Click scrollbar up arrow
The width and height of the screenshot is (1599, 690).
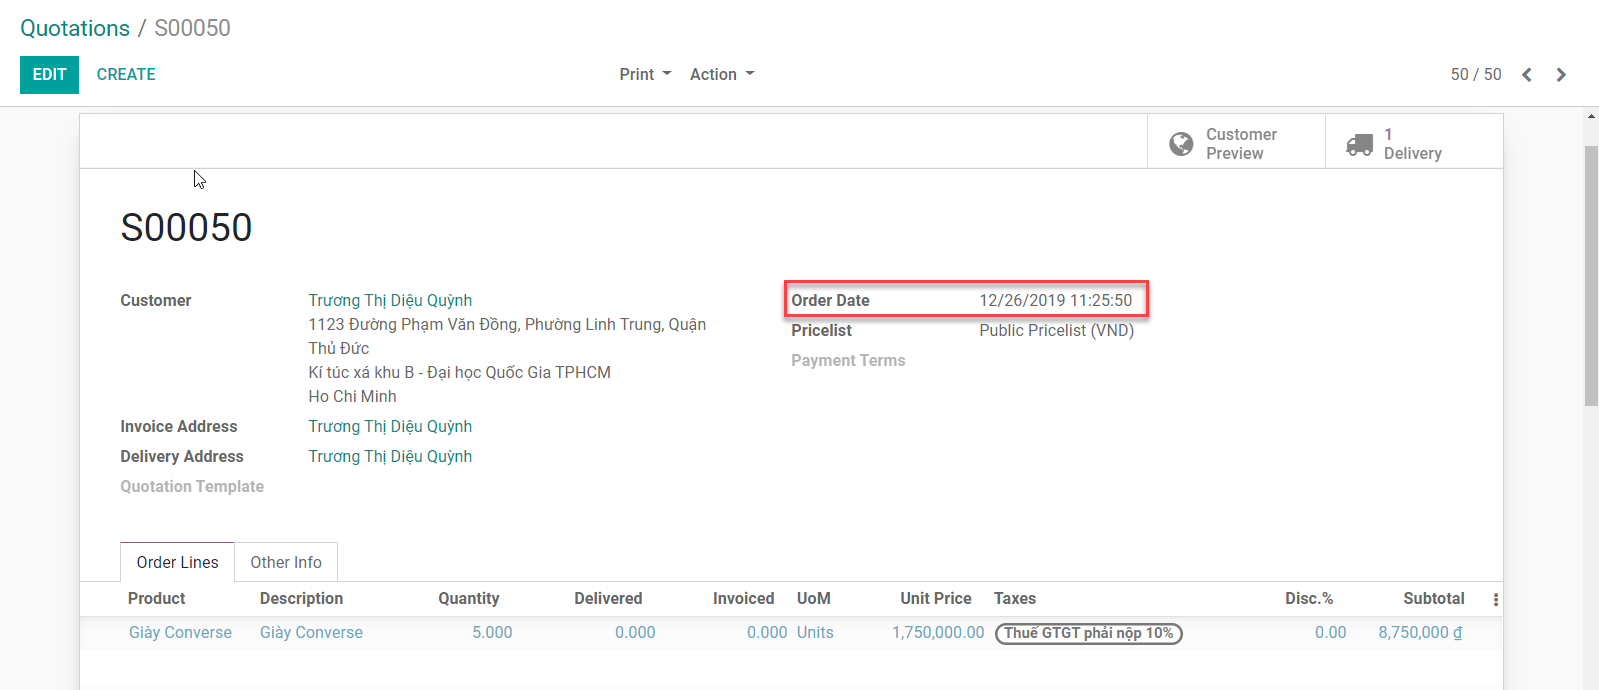(x=1591, y=117)
